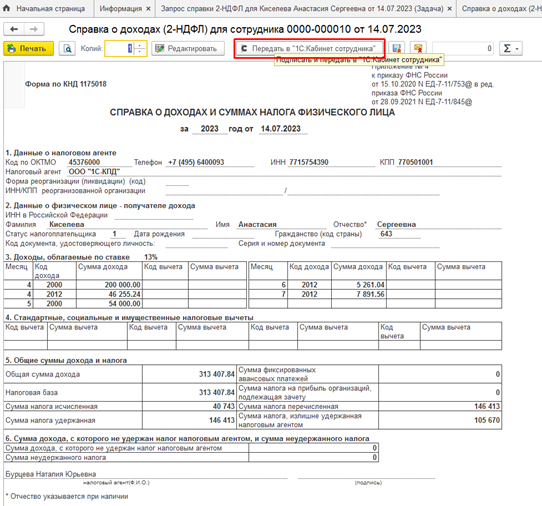The height and width of the screenshot is (506, 542).
Task: Select the ИНН value 7715754390
Action: [309, 162]
